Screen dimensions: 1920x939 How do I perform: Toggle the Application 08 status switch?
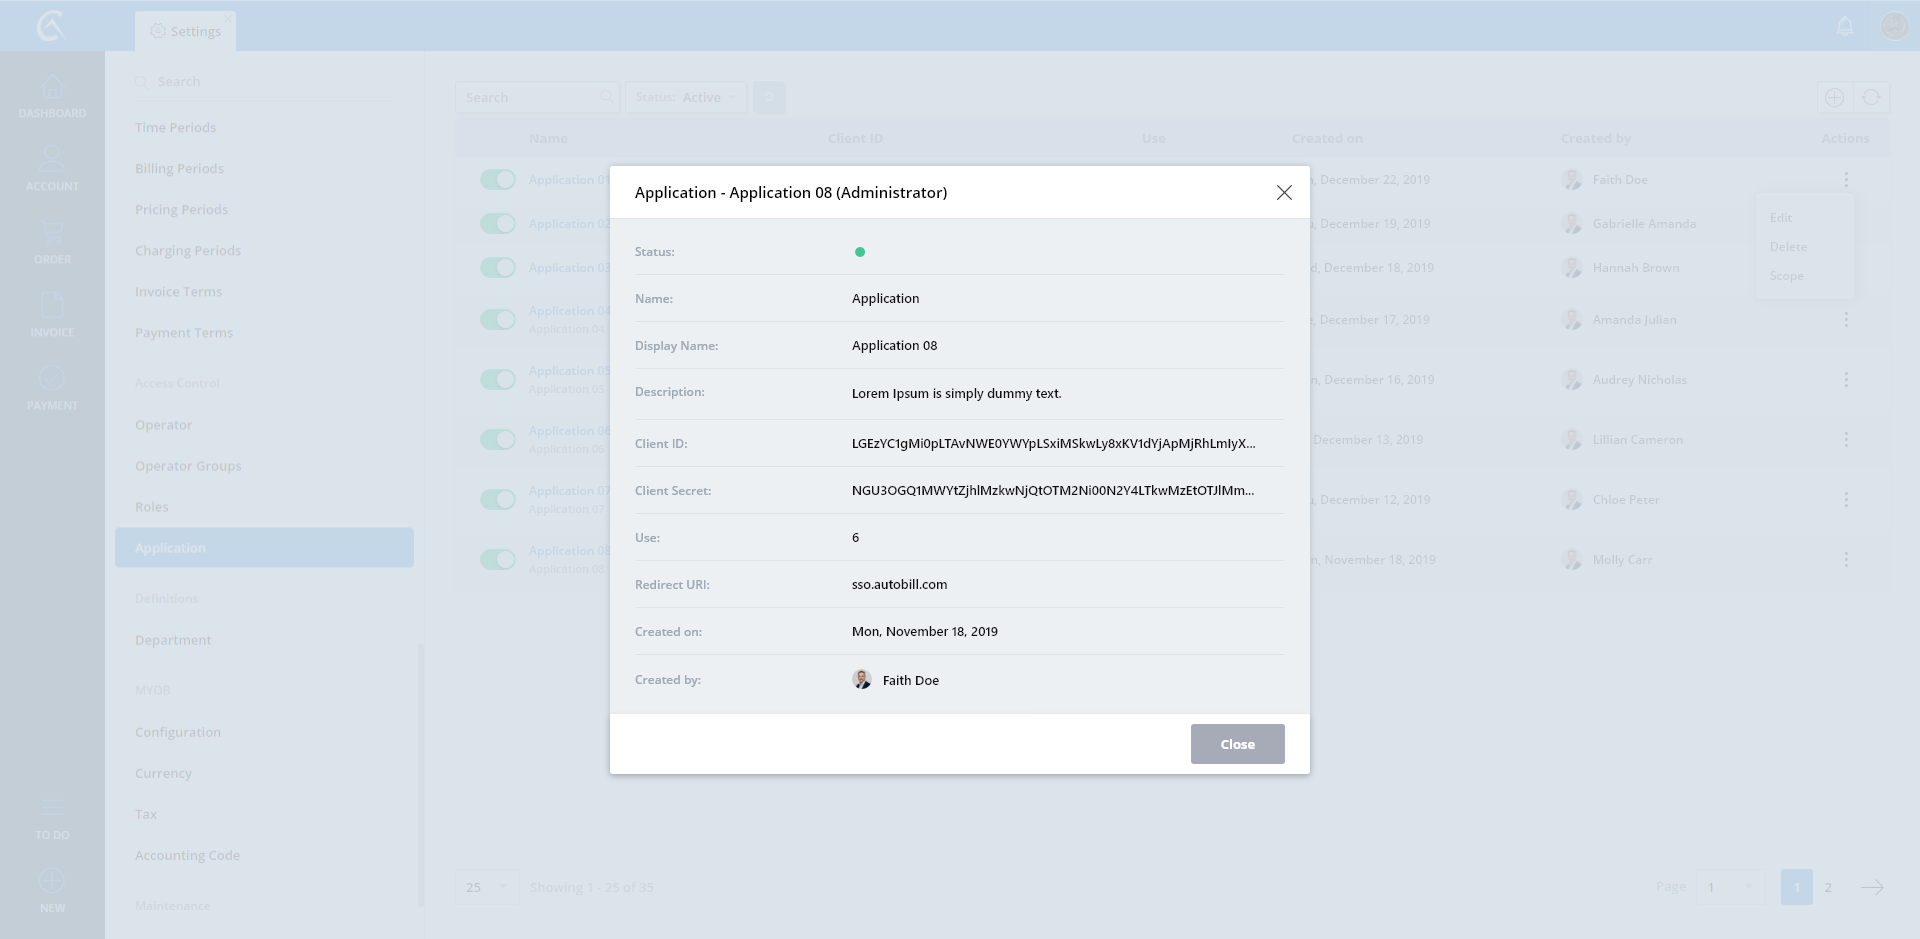497,559
